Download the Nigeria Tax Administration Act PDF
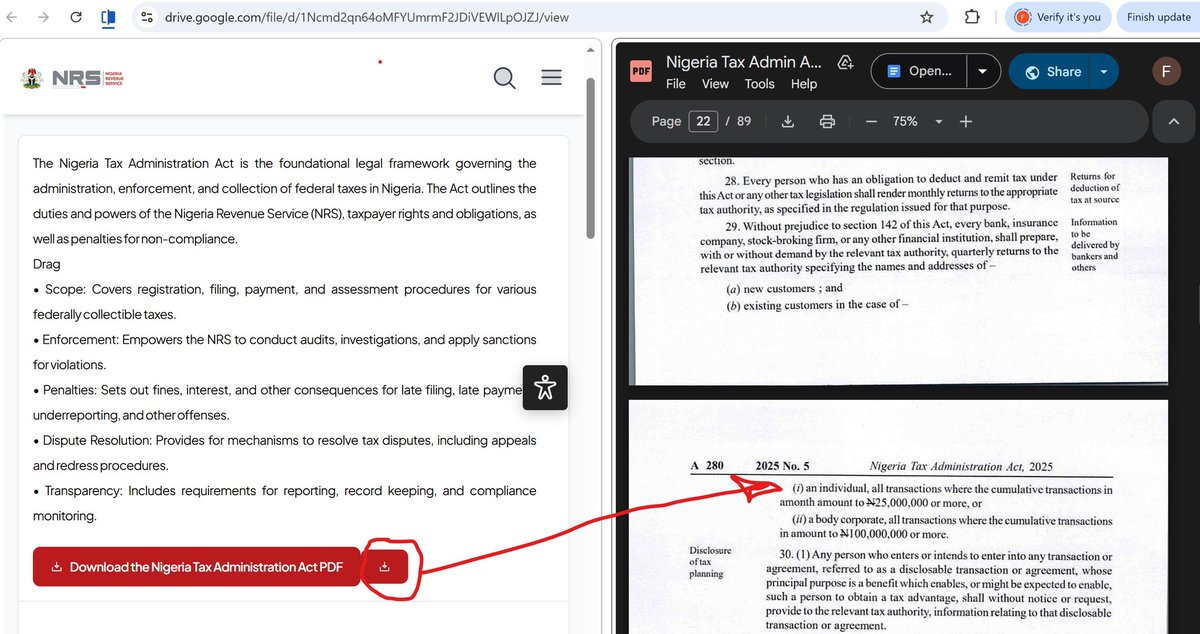This screenshot has width=1200, height=634. (x=196, y=567)
